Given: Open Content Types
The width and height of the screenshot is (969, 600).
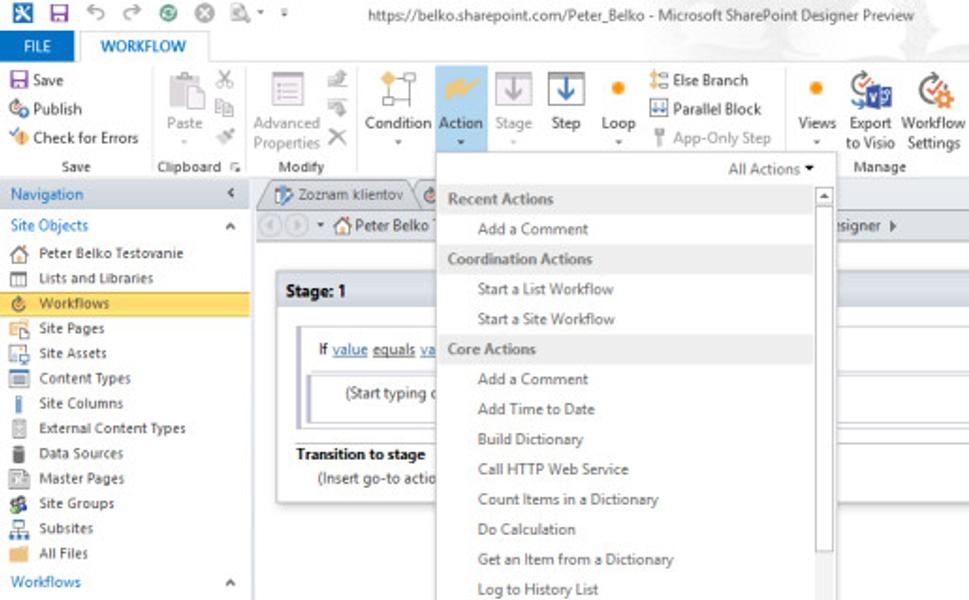Looking at the screenshot, I should [x=70, y=378].
